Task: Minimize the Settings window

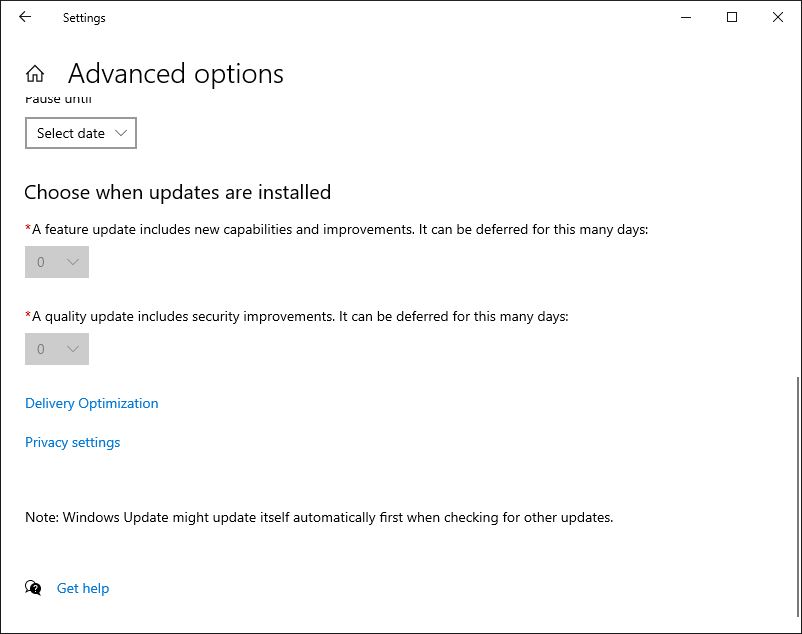Action: click(686, 17)
